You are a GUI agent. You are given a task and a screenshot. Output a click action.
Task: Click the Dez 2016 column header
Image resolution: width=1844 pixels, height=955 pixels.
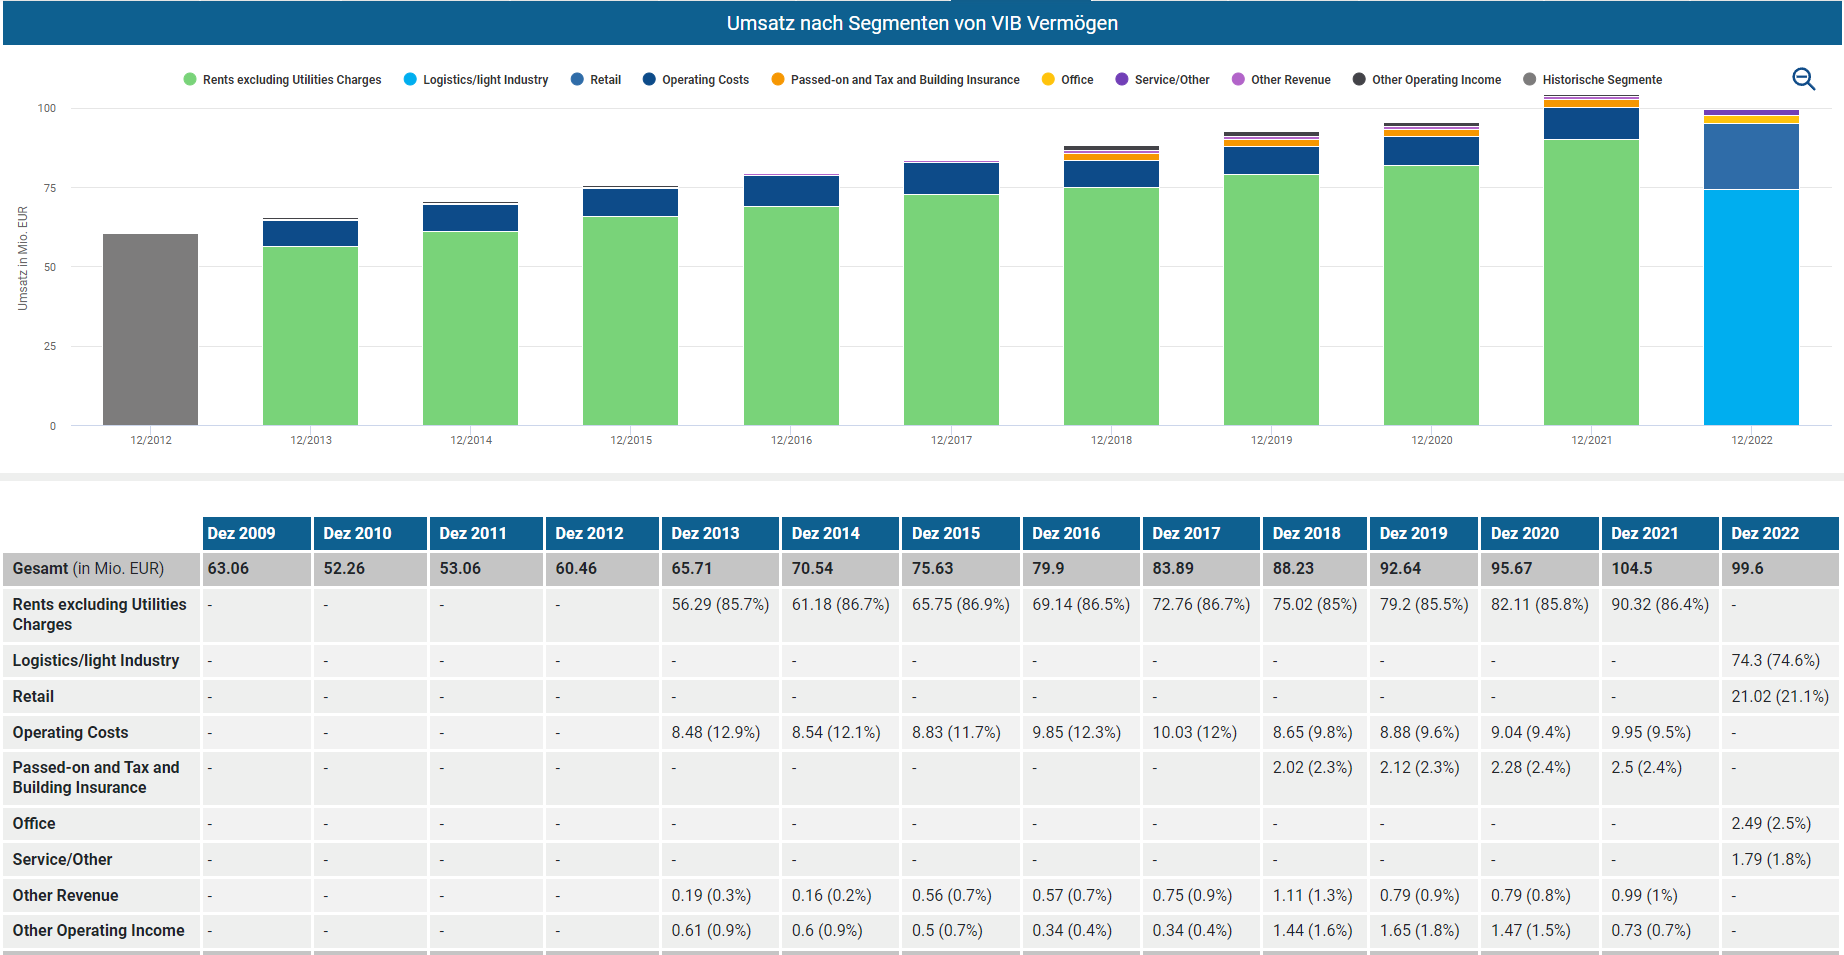[1080, 533]
